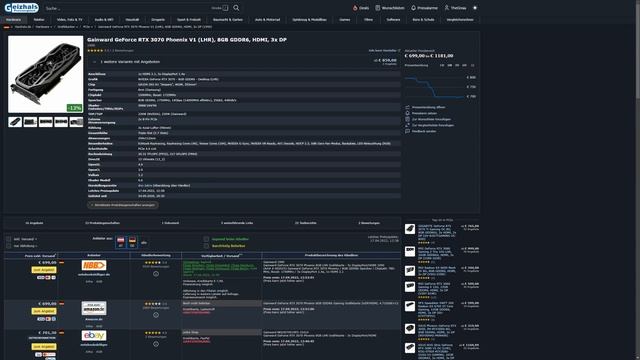Click 'Preisentwicklung öffnen' chart icon
The image size is (640, 360).
[x=407, y=107]
